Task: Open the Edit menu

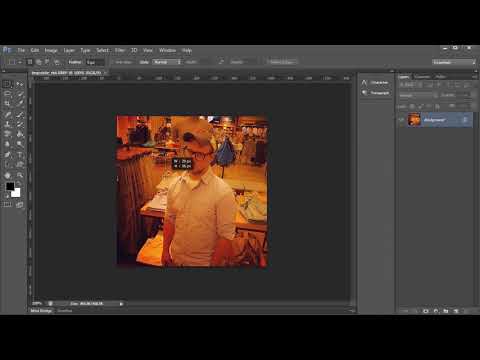Action: click(x=35, y=50)
